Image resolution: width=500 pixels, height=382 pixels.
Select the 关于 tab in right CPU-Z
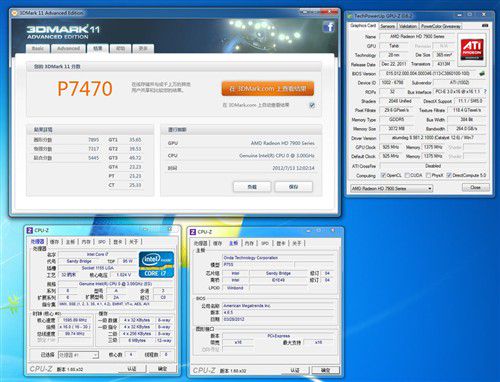(297, 243)
